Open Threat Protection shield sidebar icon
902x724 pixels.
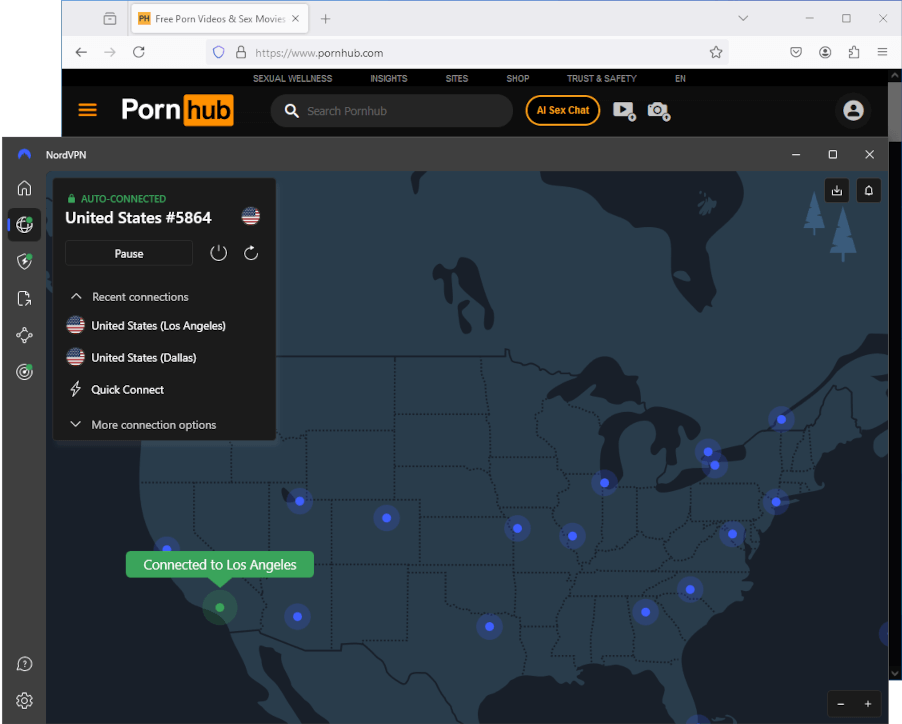pos(24,261)
